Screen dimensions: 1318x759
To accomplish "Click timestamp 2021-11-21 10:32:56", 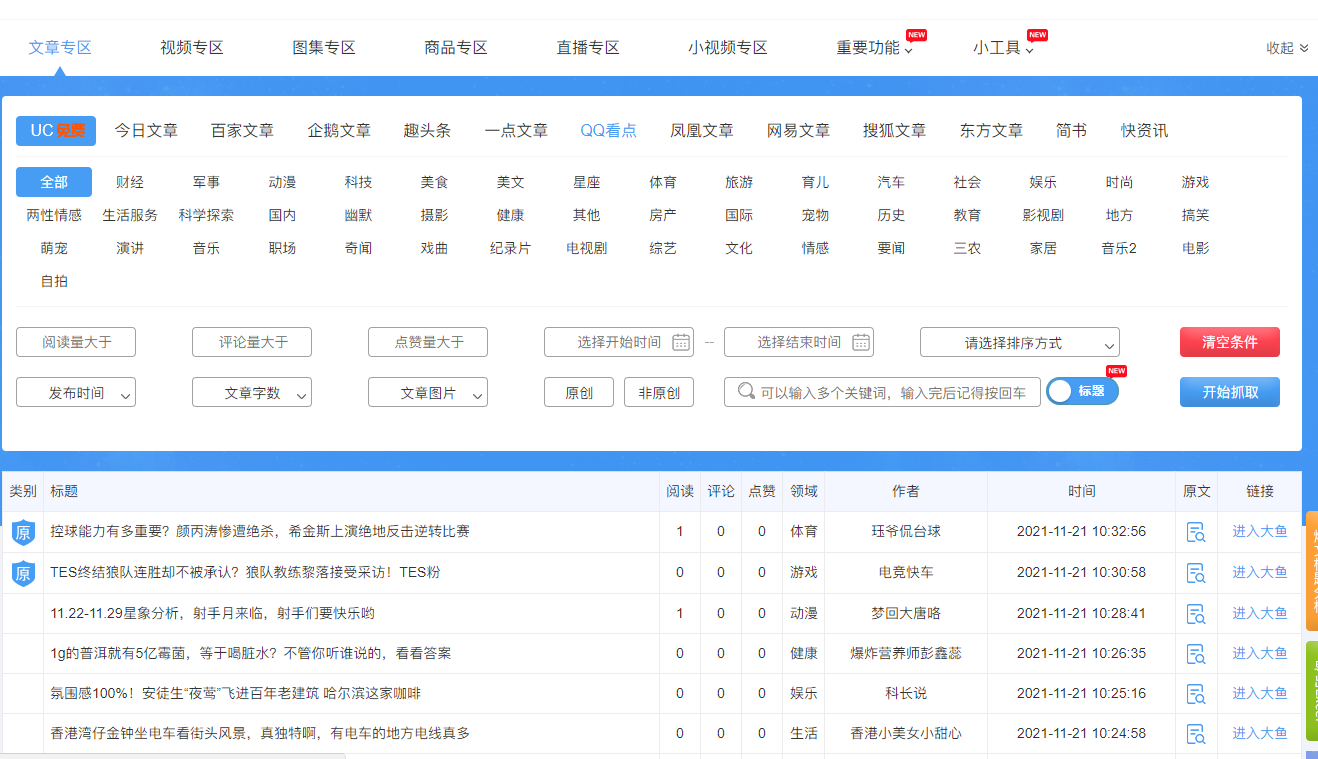I will 1081,532.
